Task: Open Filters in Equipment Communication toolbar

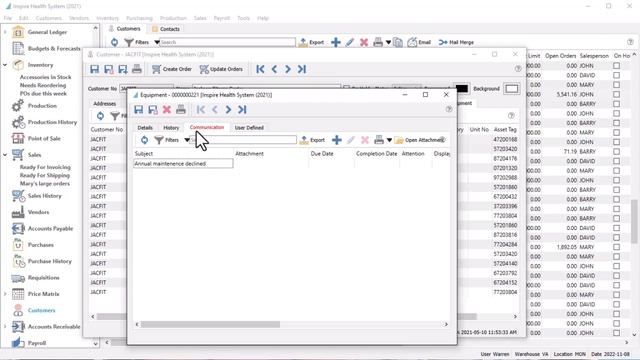Action: (x=167, y=140)
